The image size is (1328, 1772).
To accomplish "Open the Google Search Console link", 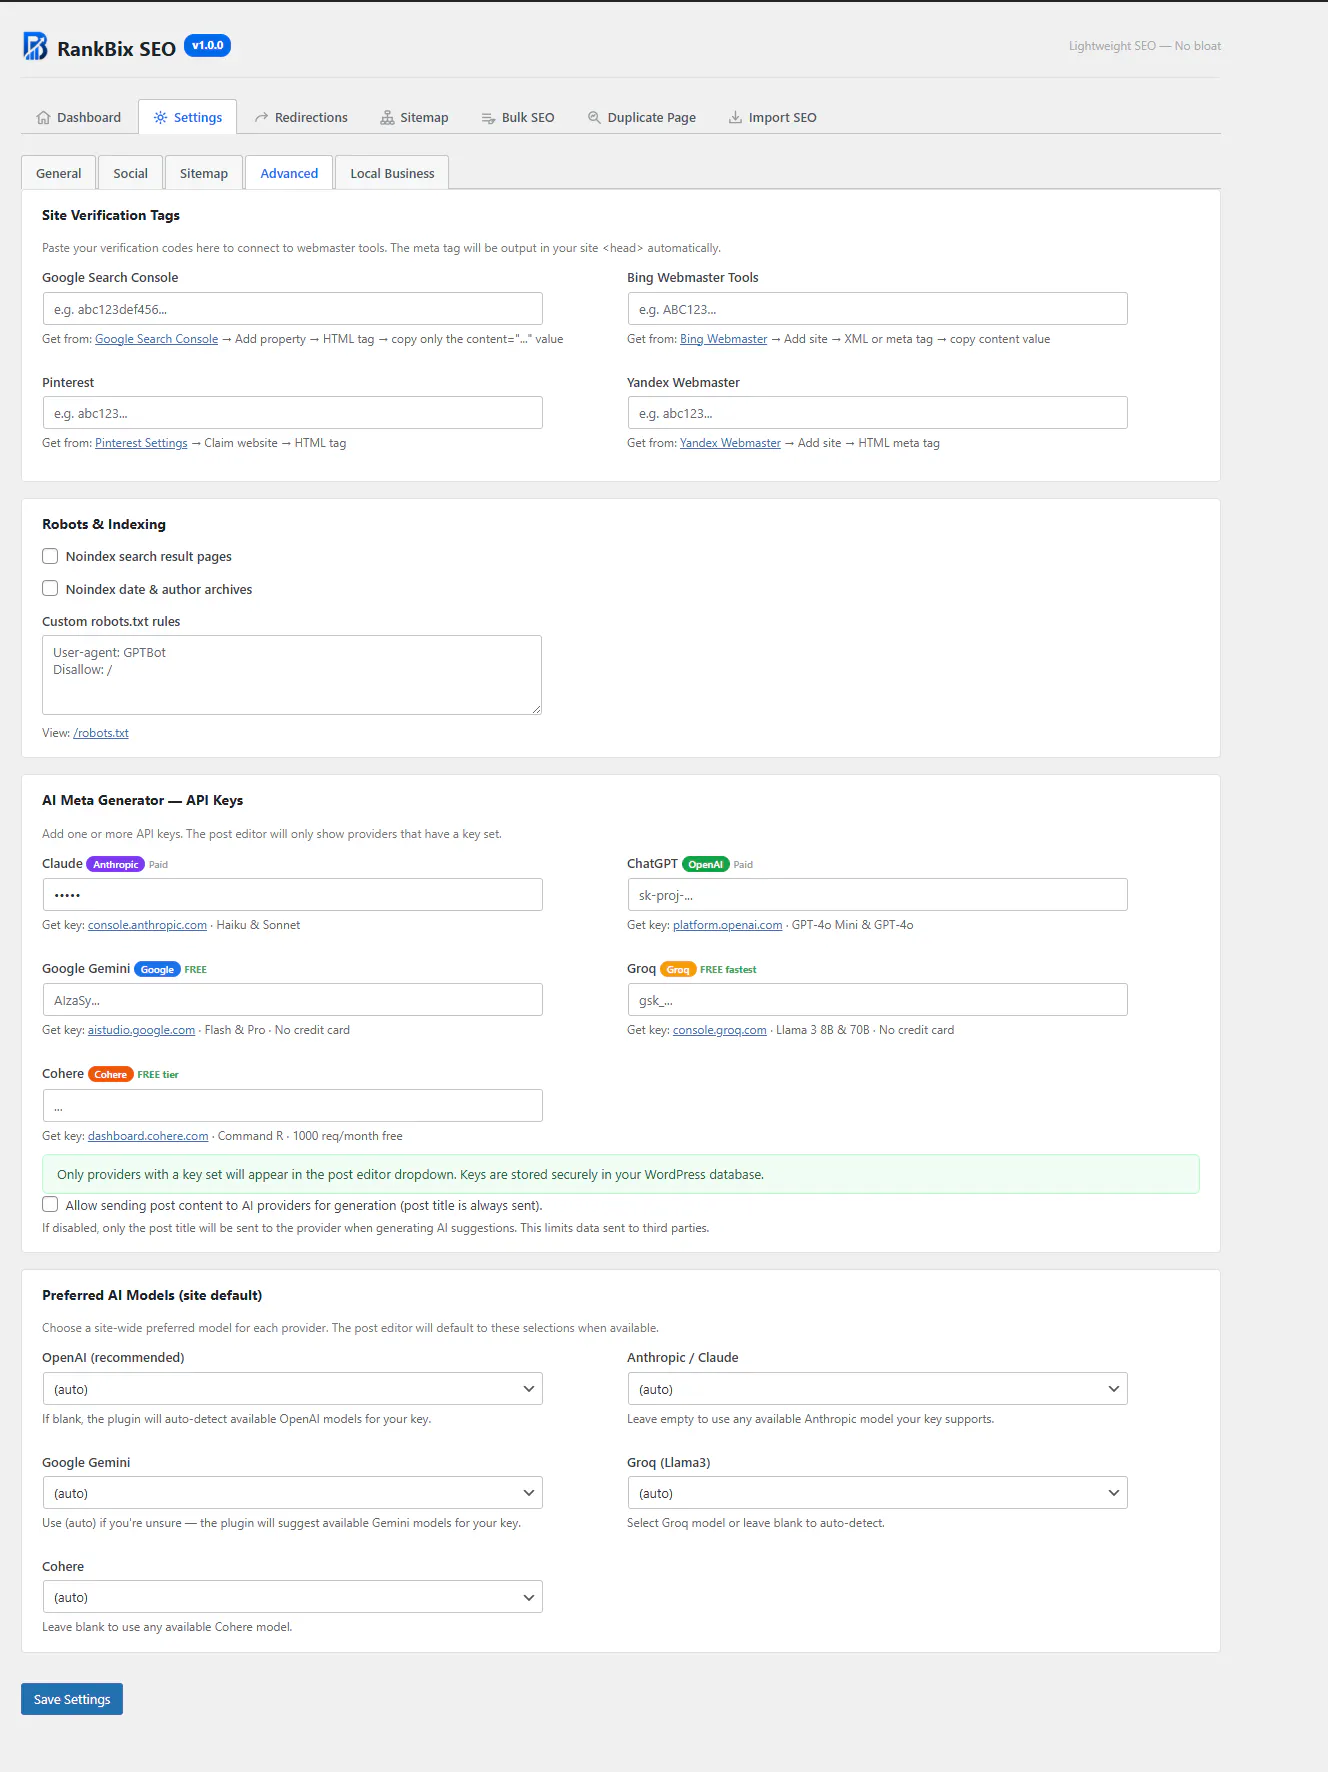I will tap(156, 339).
